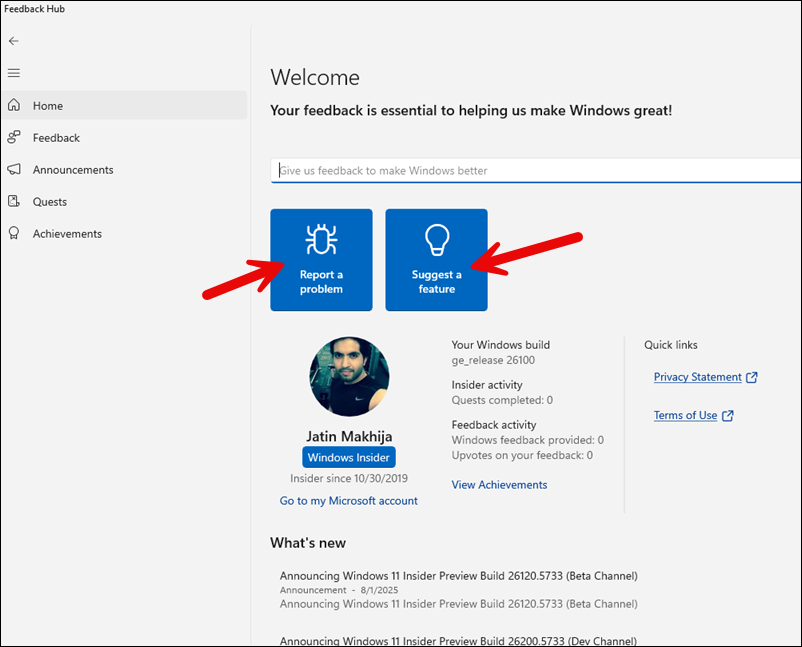The width and height of the screenshot is (802, 647).
Task: Open Achievements from the sidebar
Action: (124, 234)
